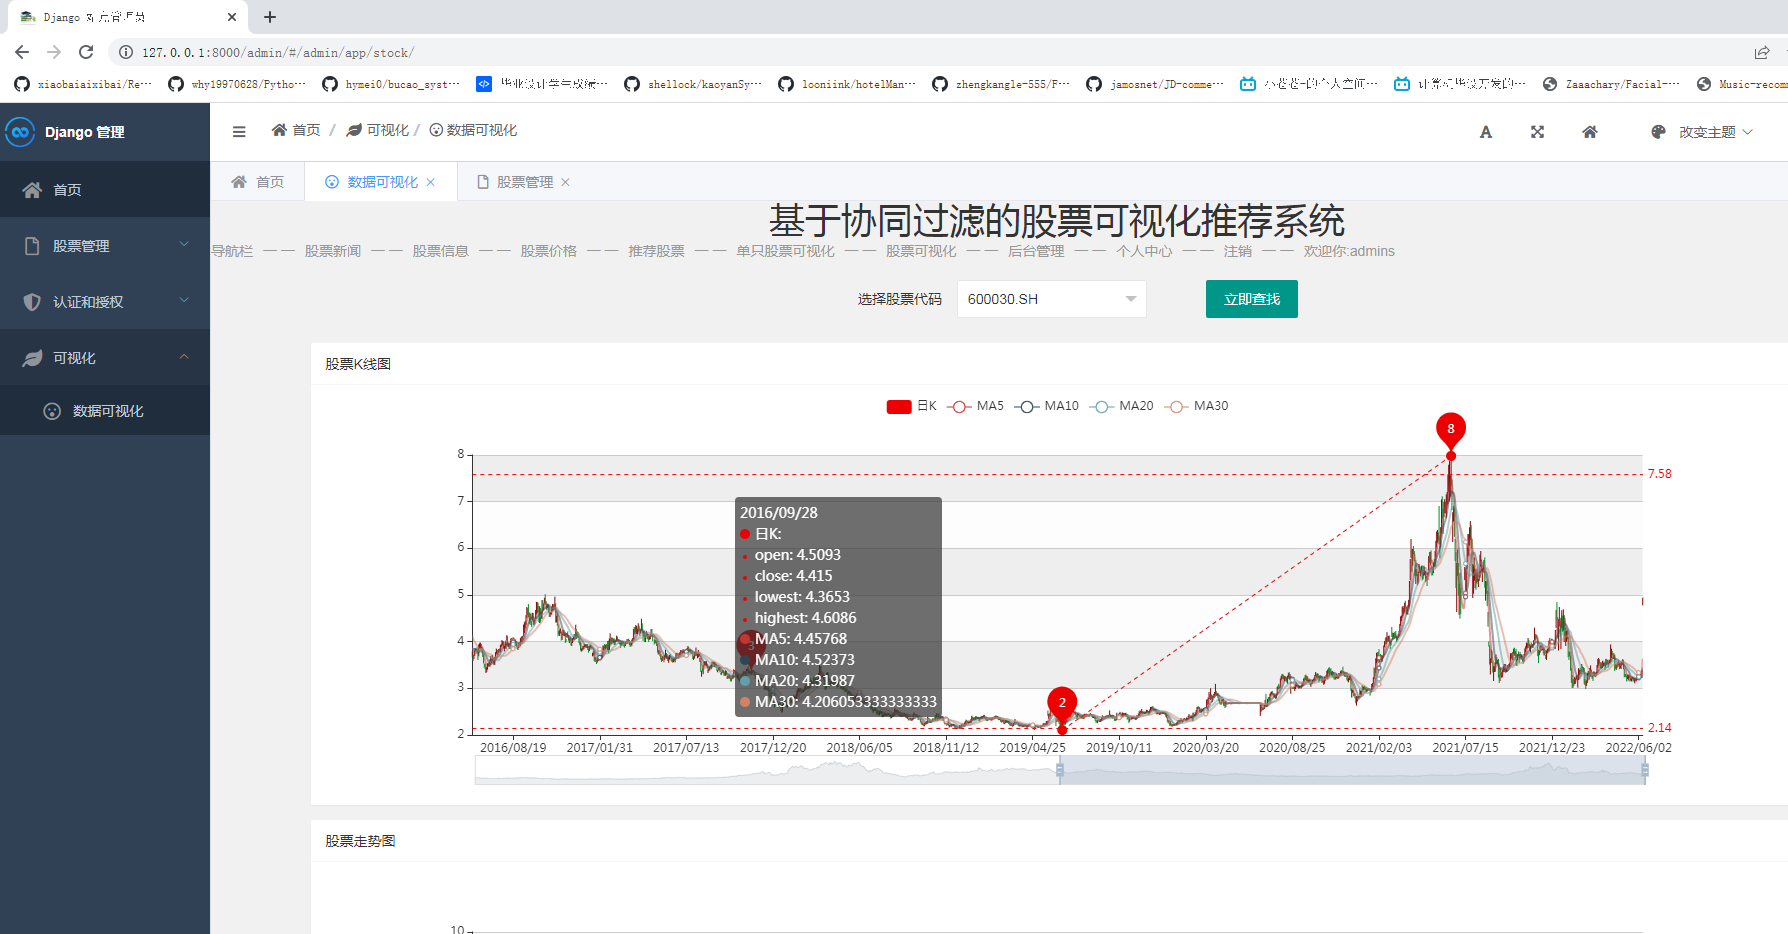Toggle the 日K legend series visibility
The height and width of the screenshot is (934, 1788).
[x=912, y=406]
